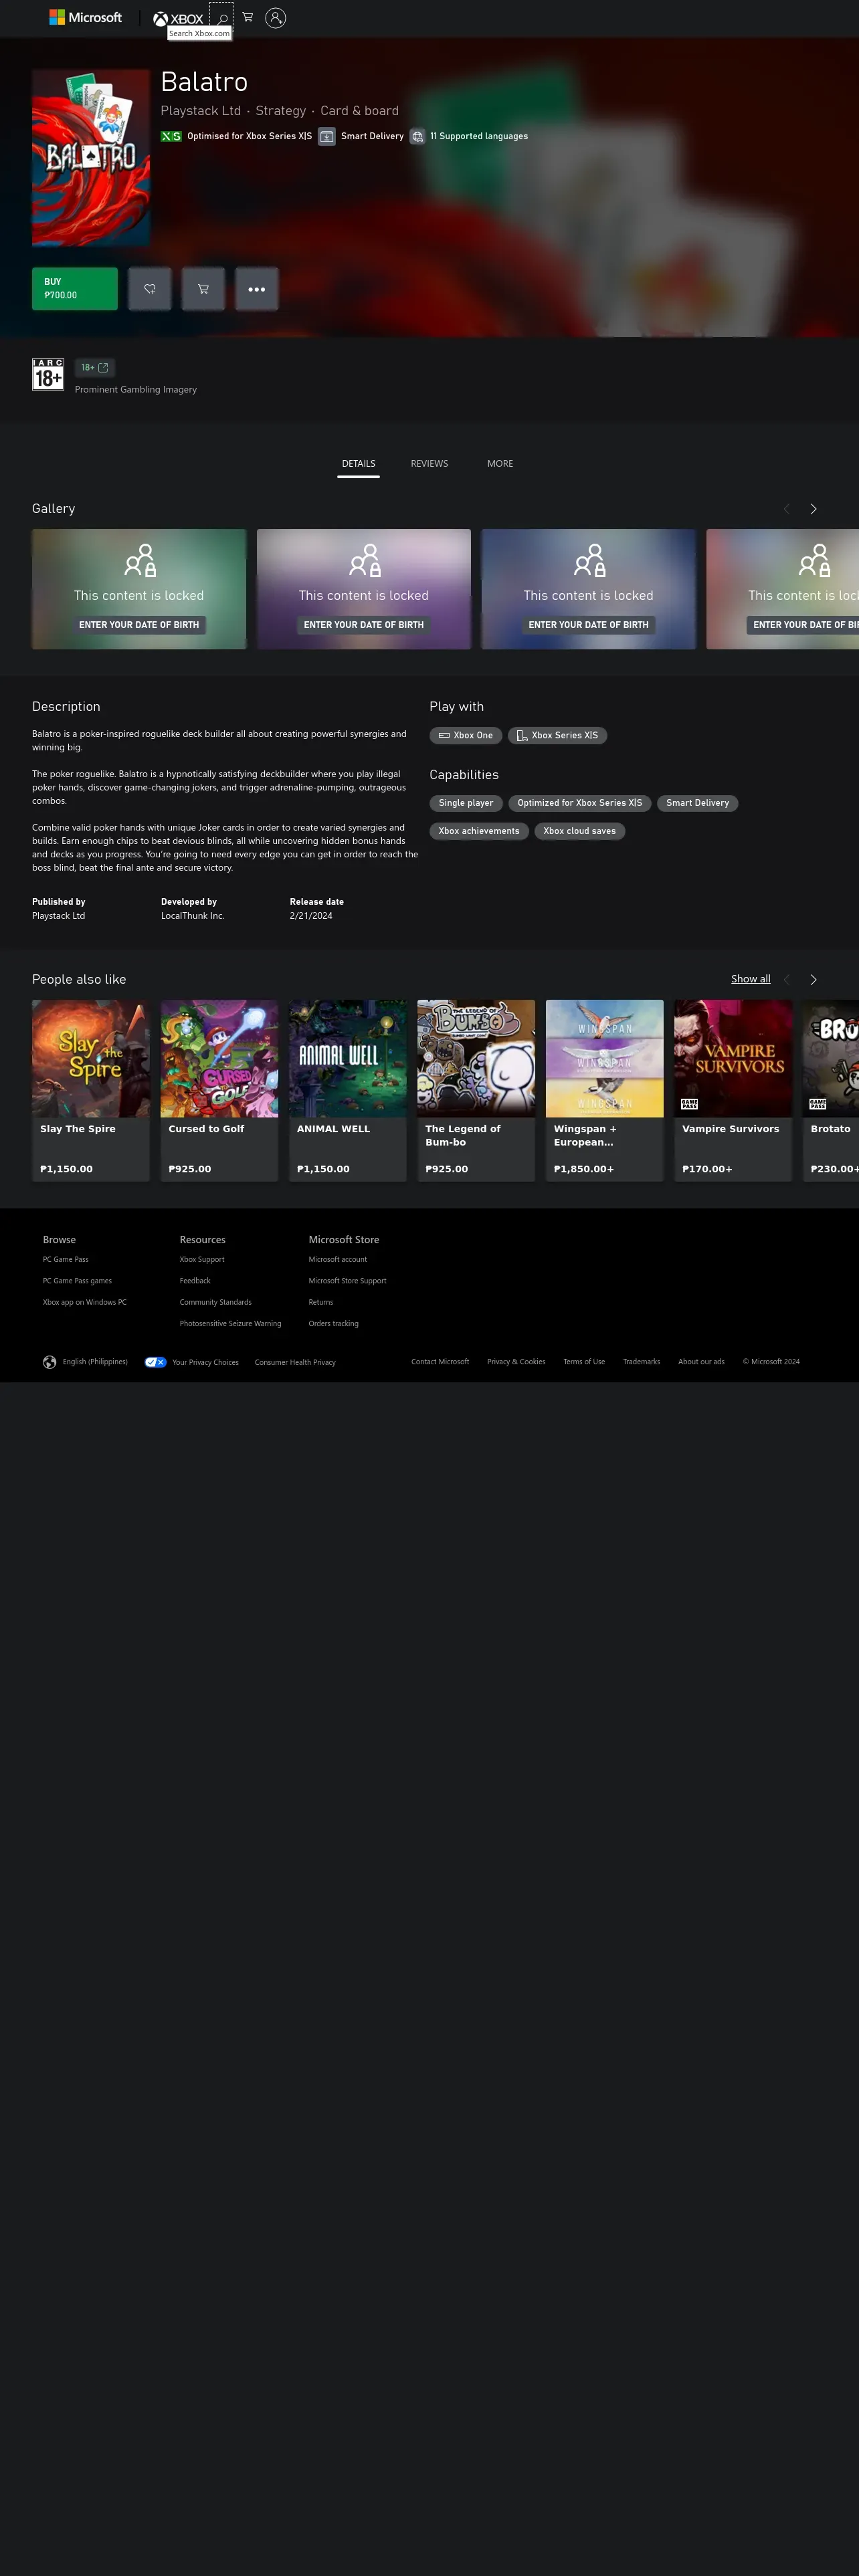Open the Brotato game card

(x=831, y=1091)
